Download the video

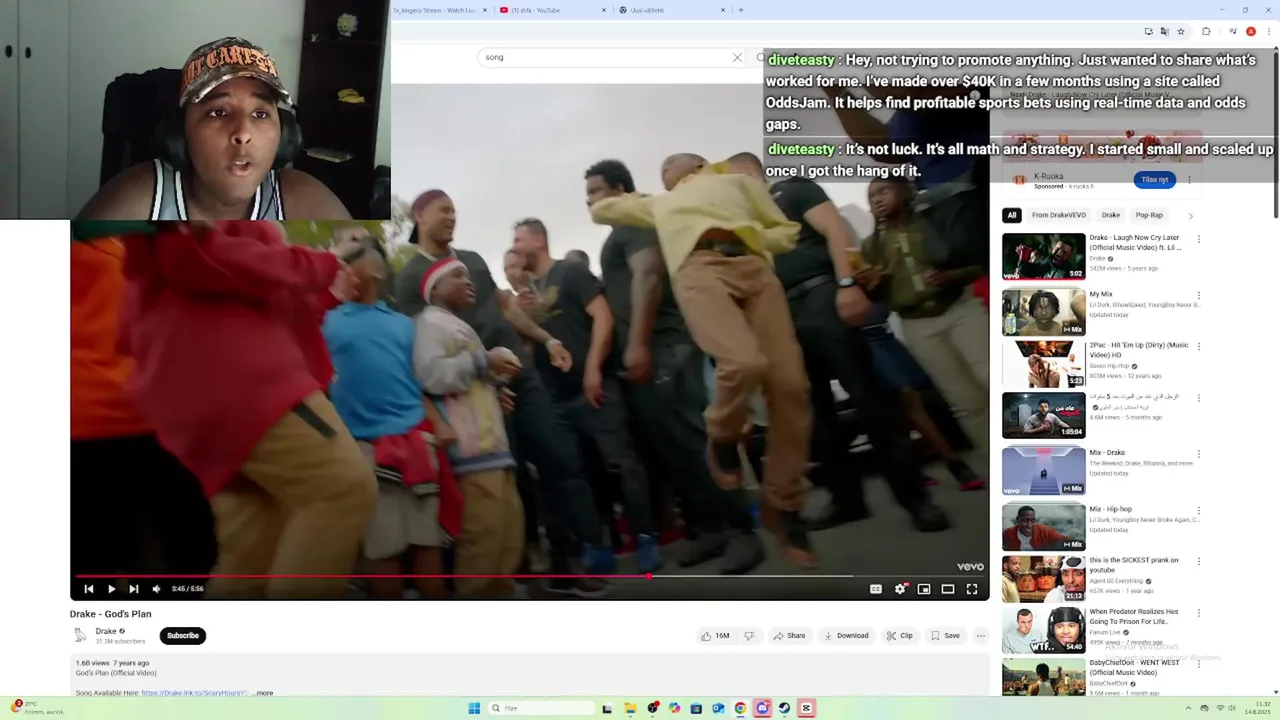(x=846, y=635)
